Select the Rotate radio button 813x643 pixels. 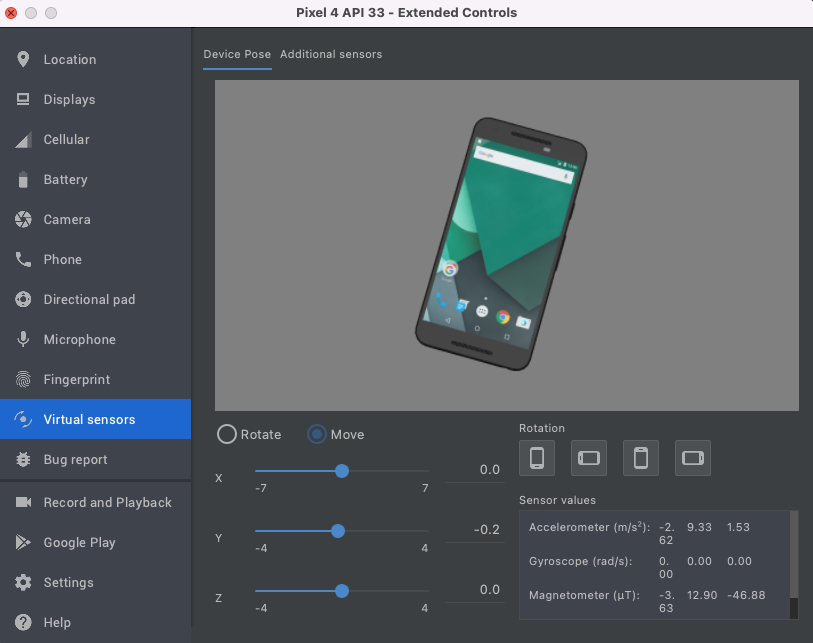(227, 434)
